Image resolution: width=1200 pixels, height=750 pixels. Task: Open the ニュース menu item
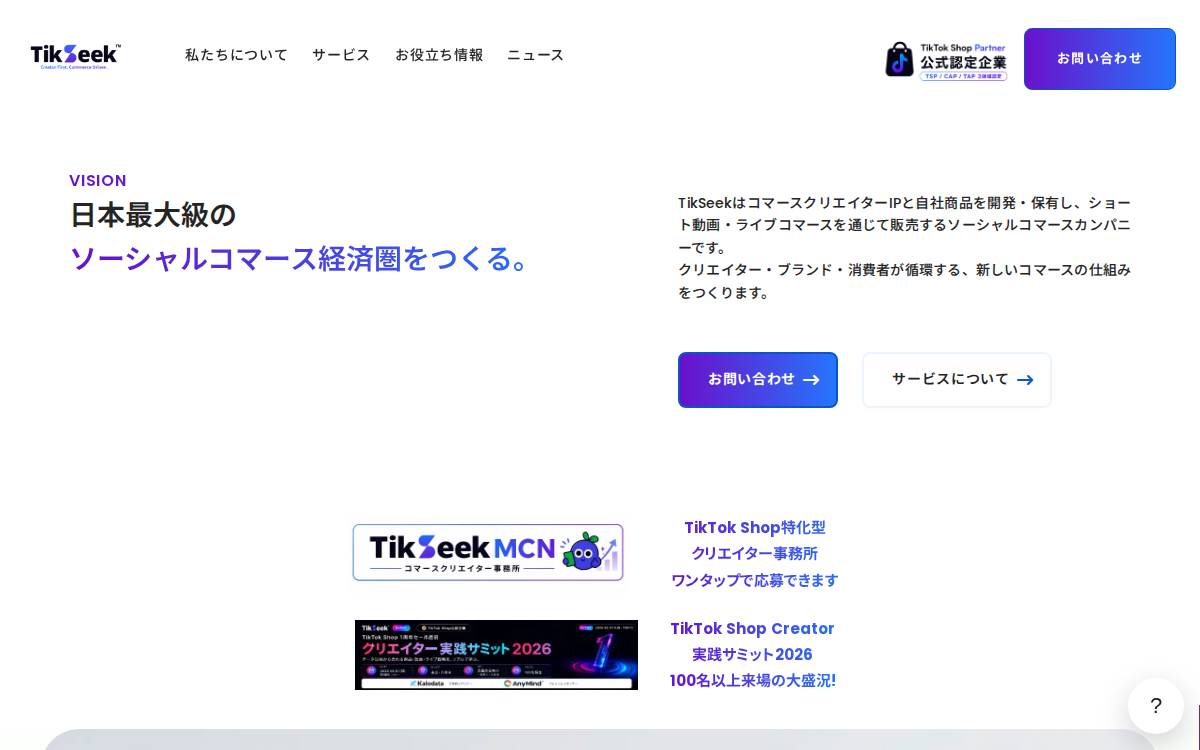pos(535,55)
